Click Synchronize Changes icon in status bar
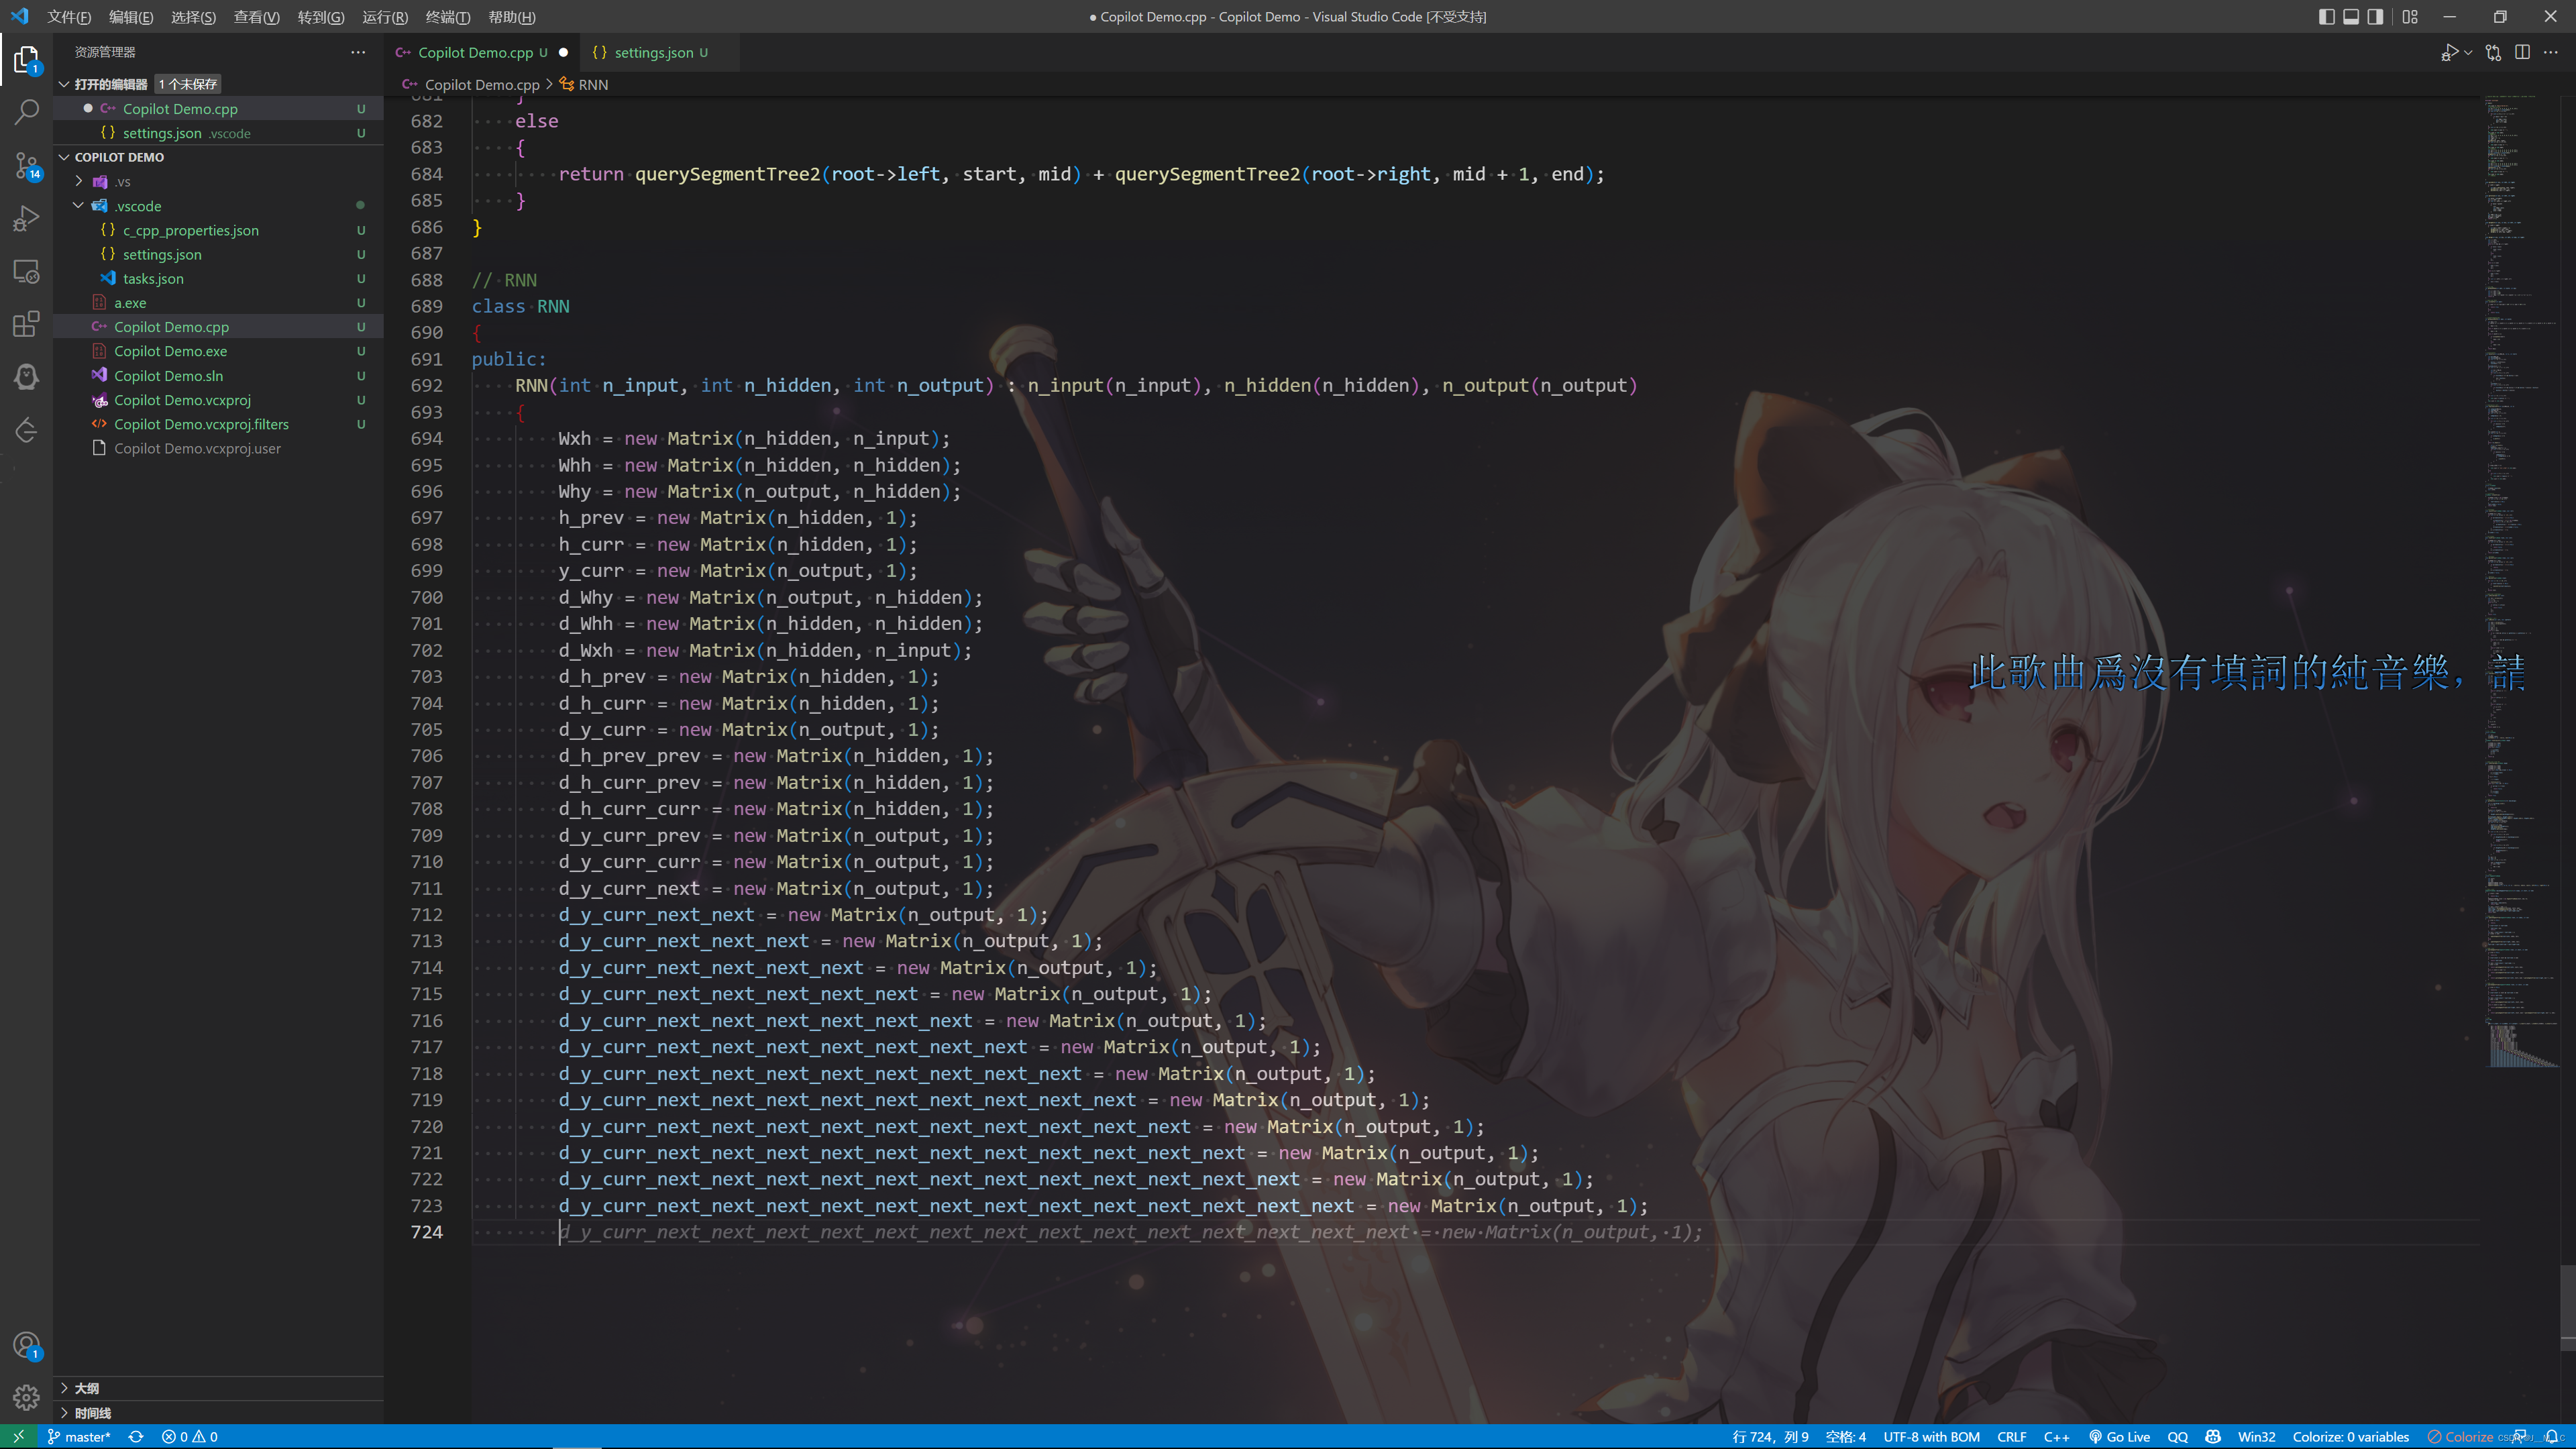The height and width of the screenshot is (1449, 2576). pyautogui.click(x=136, y=1436)
